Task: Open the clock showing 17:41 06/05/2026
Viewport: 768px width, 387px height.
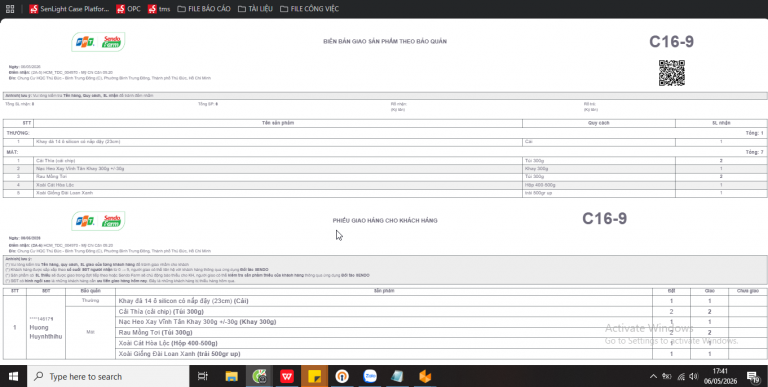Action: pos(720,376)
